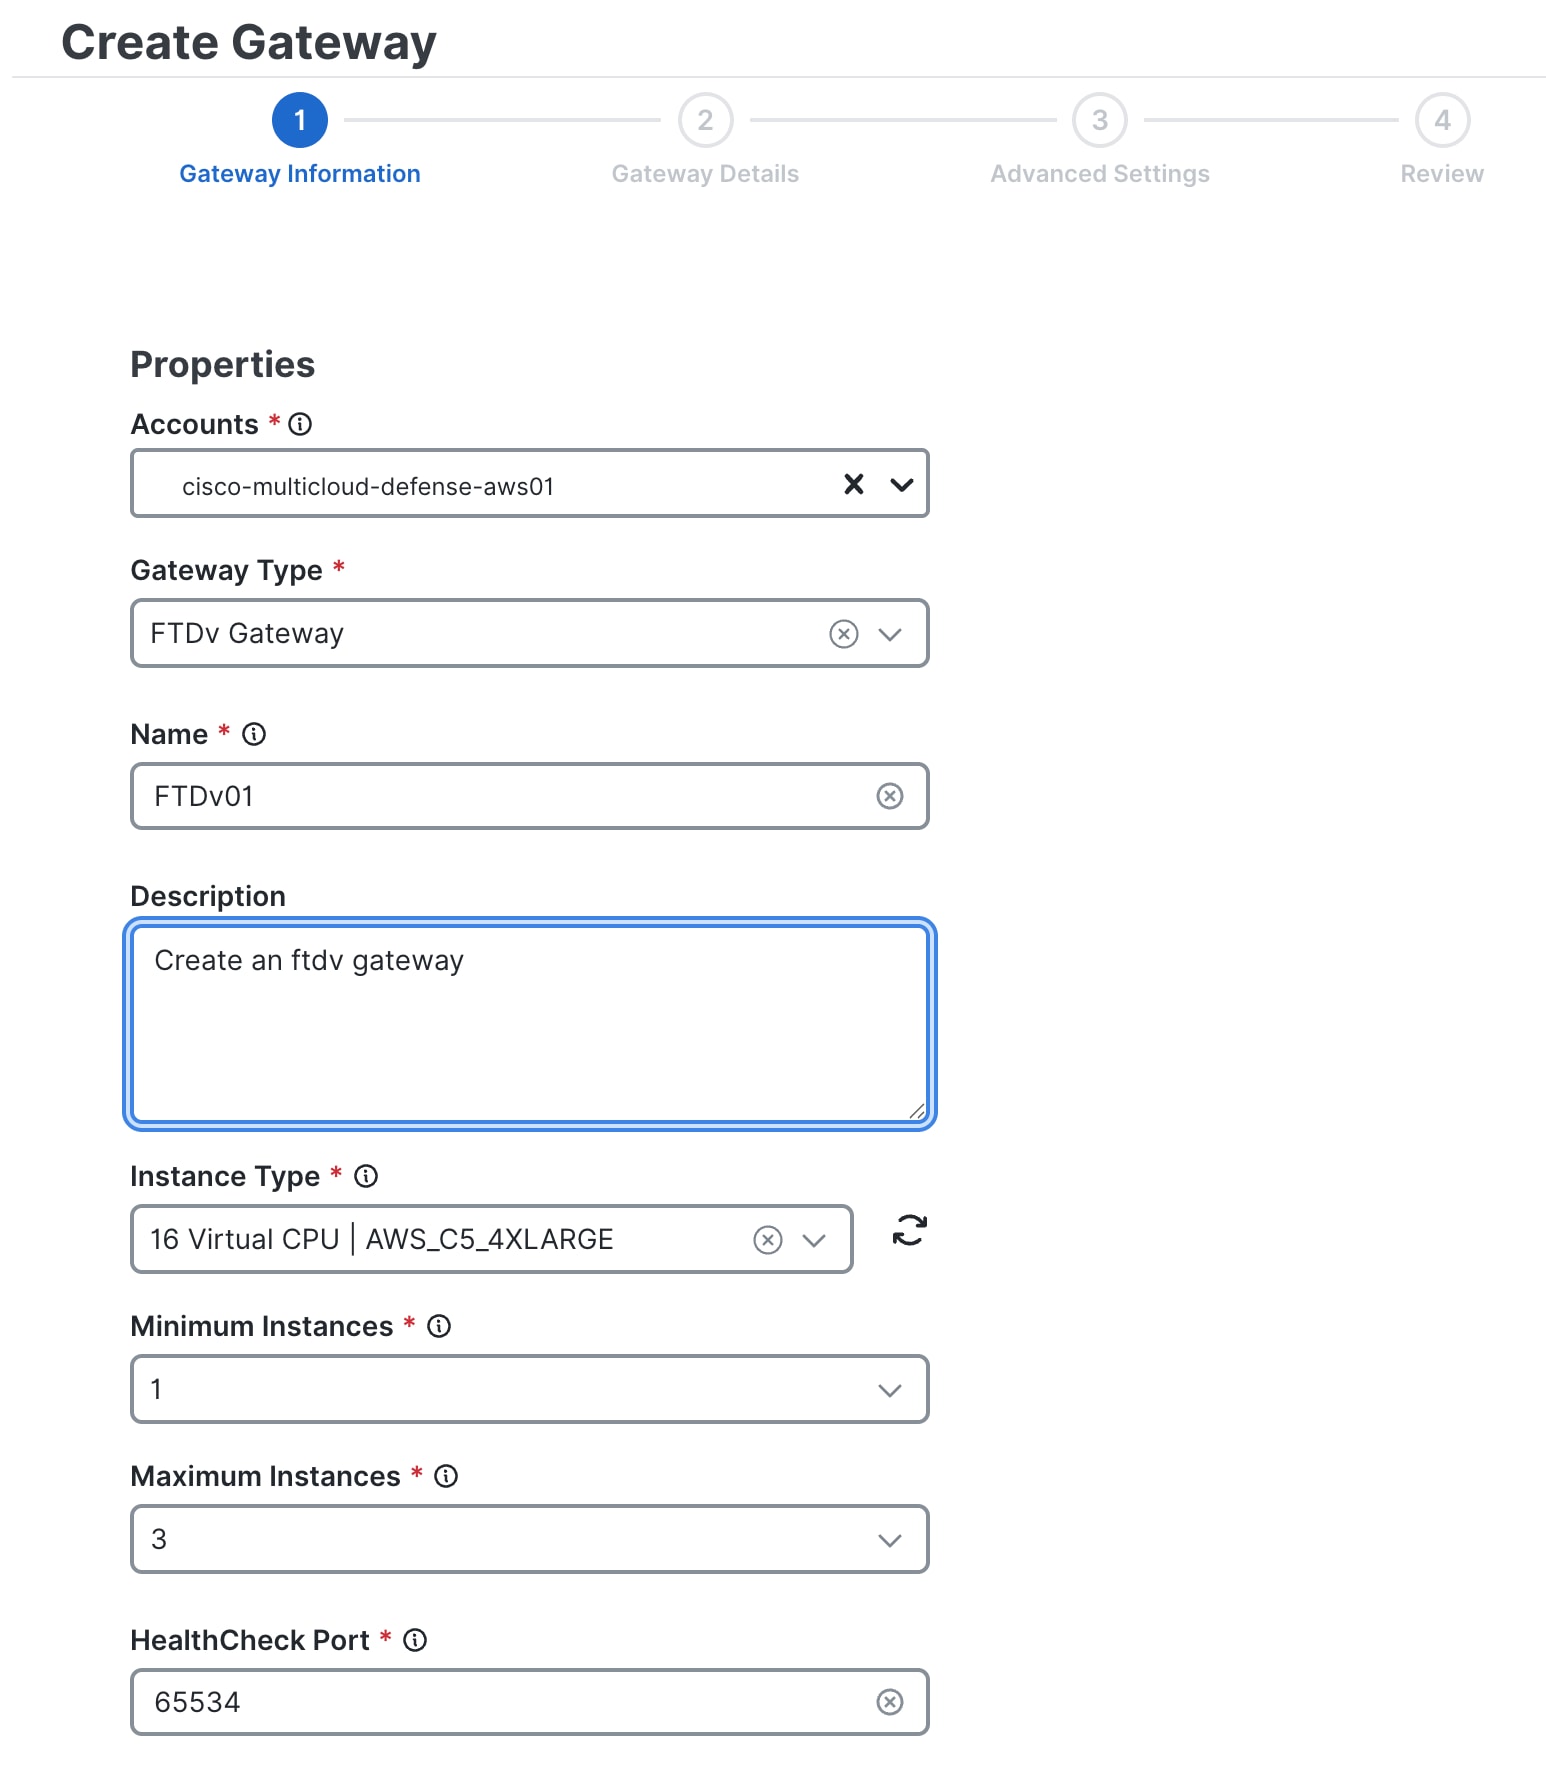Clear the selected cisco-multicloud-defense-aws01 account
Viewport: 1546px width, 1780px height.
853,485
